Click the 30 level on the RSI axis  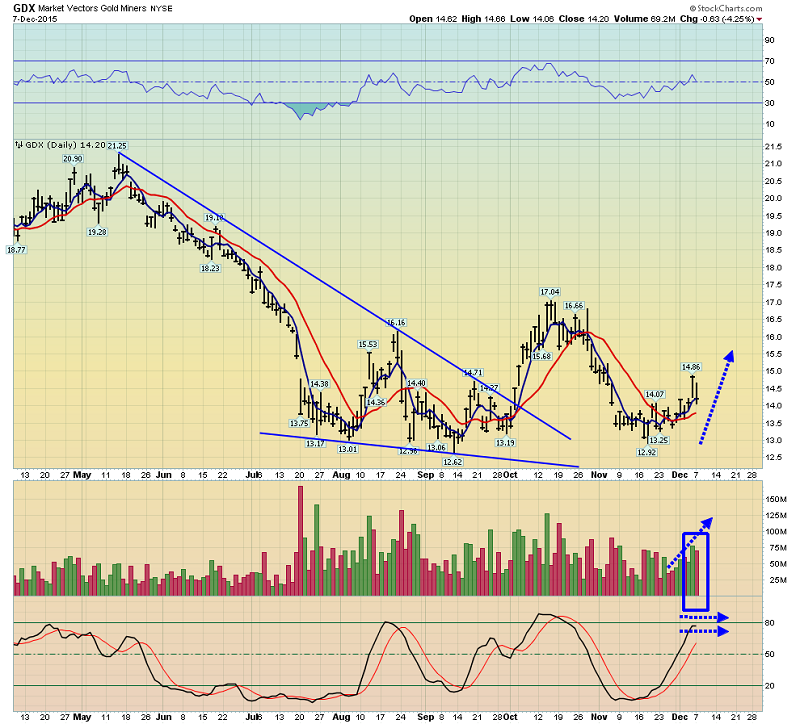pos(769,103)
